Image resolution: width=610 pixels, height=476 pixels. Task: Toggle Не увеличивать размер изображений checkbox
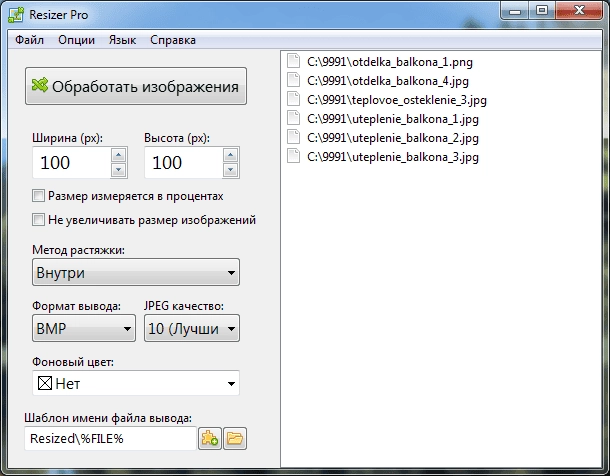(x=38, y=220)
